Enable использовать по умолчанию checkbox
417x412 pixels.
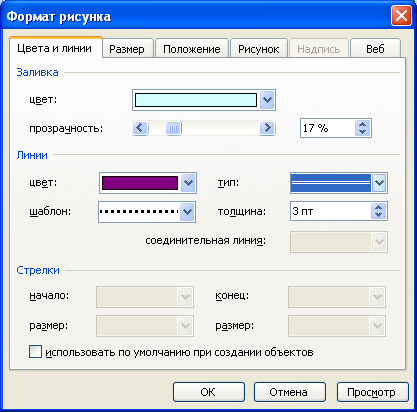[35, 352]
